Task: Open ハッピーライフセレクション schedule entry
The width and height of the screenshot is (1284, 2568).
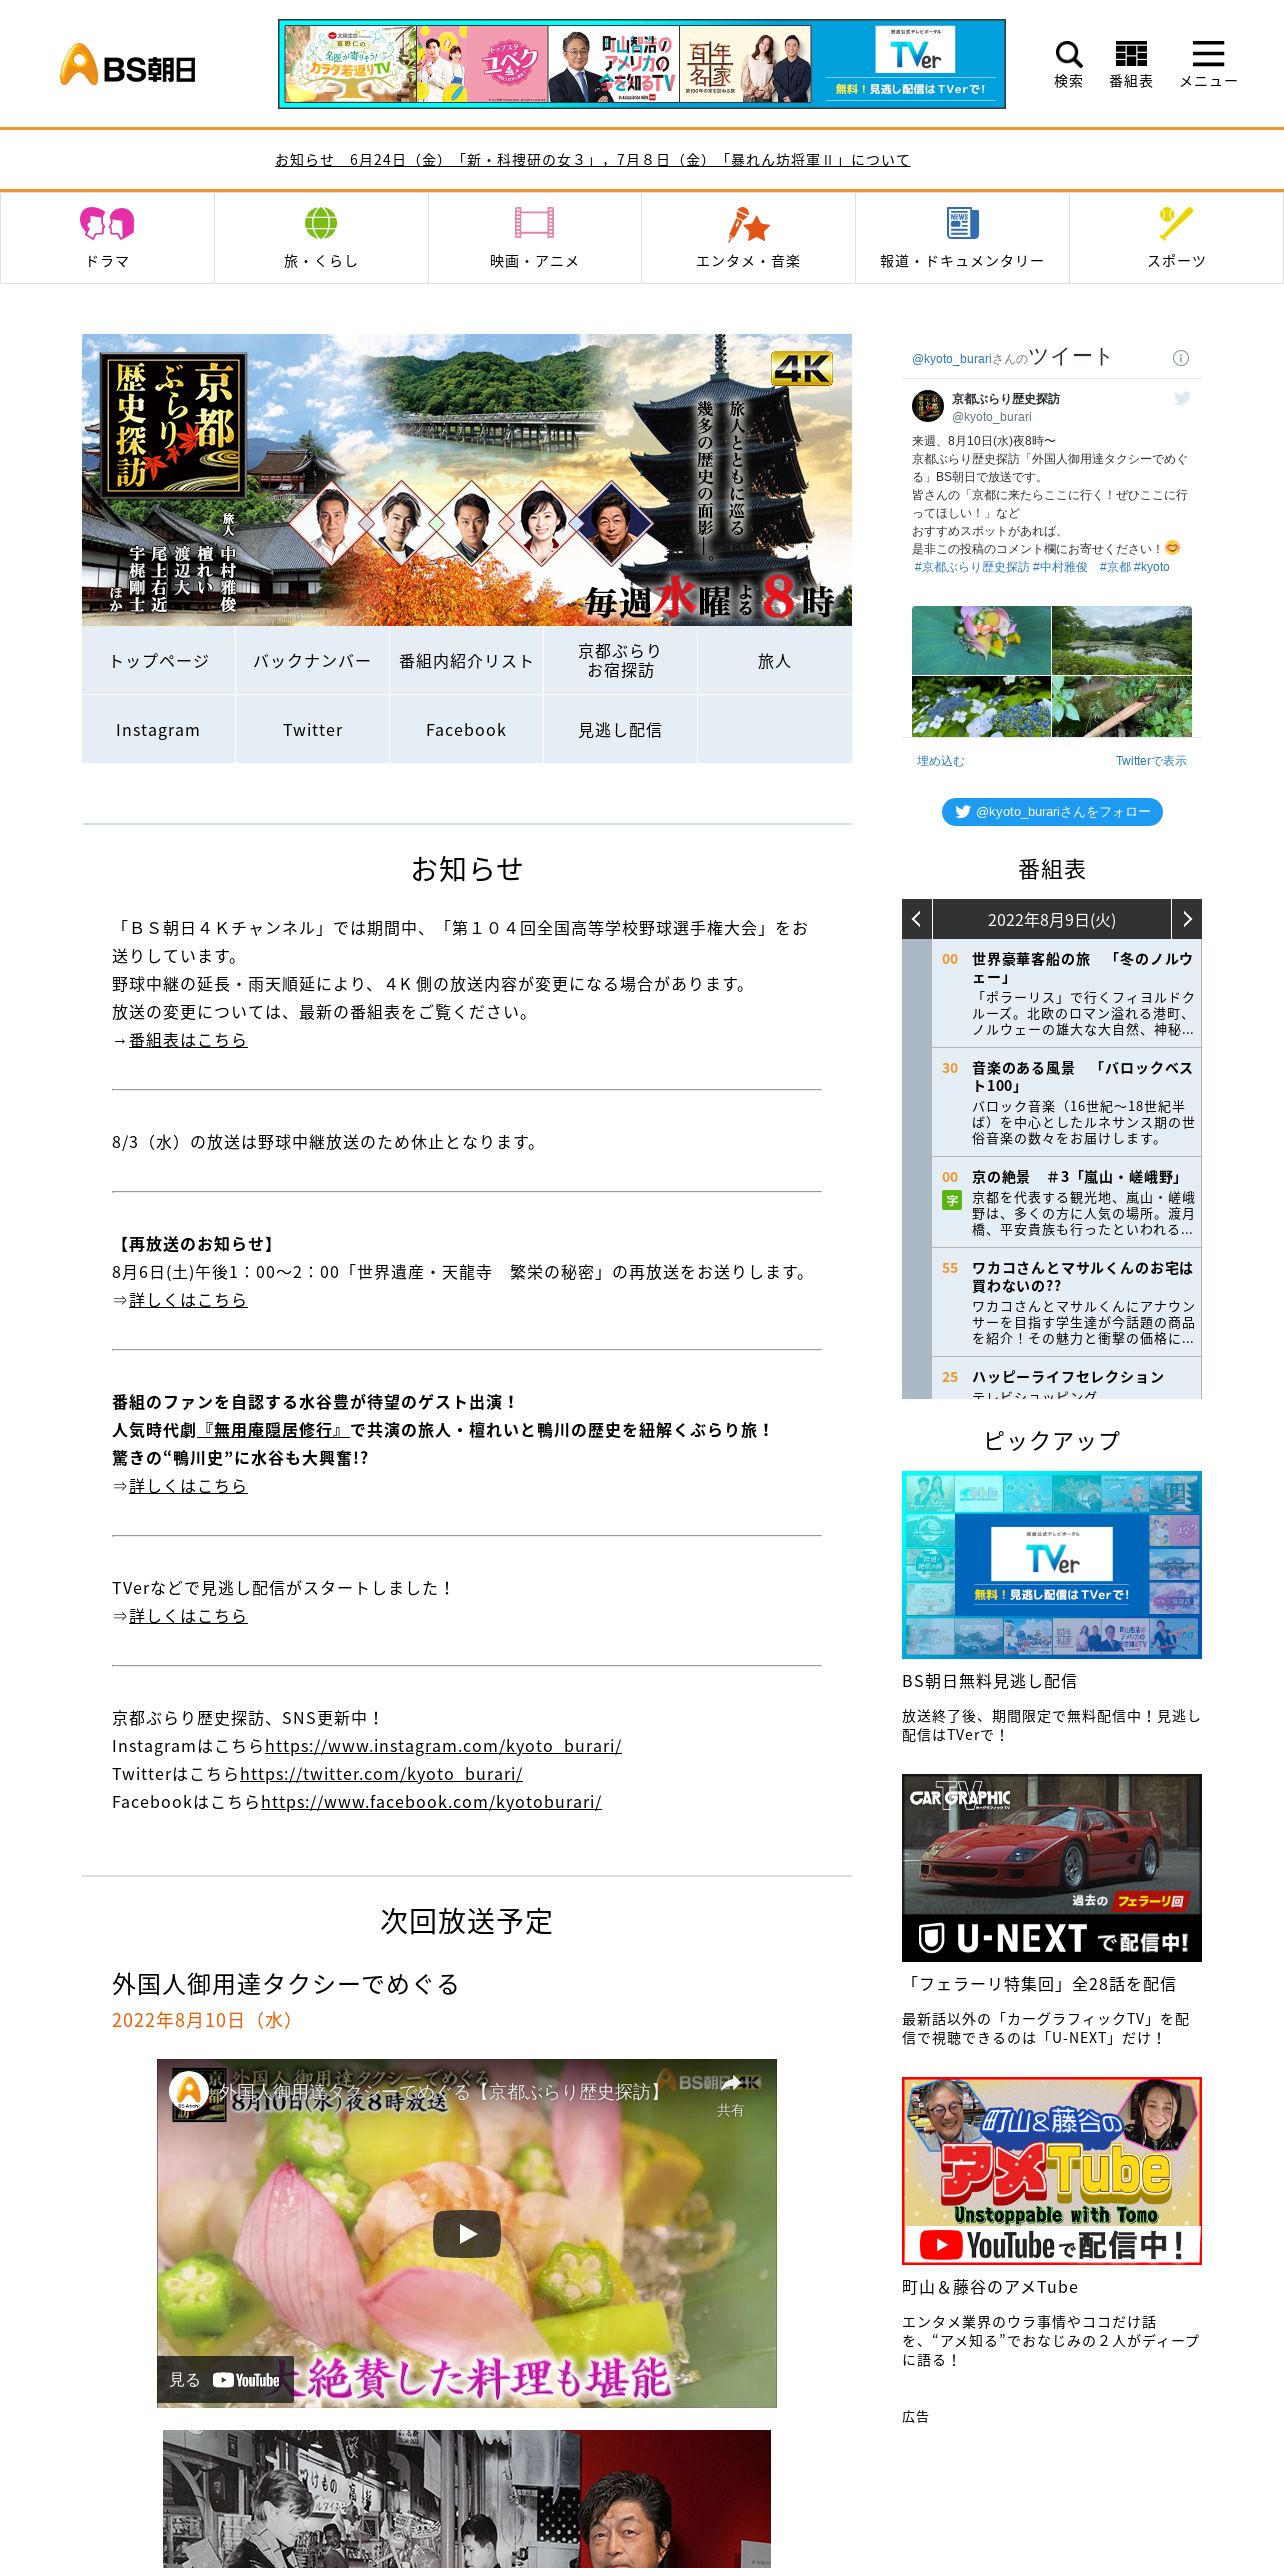Action: pos(1067,1379)
